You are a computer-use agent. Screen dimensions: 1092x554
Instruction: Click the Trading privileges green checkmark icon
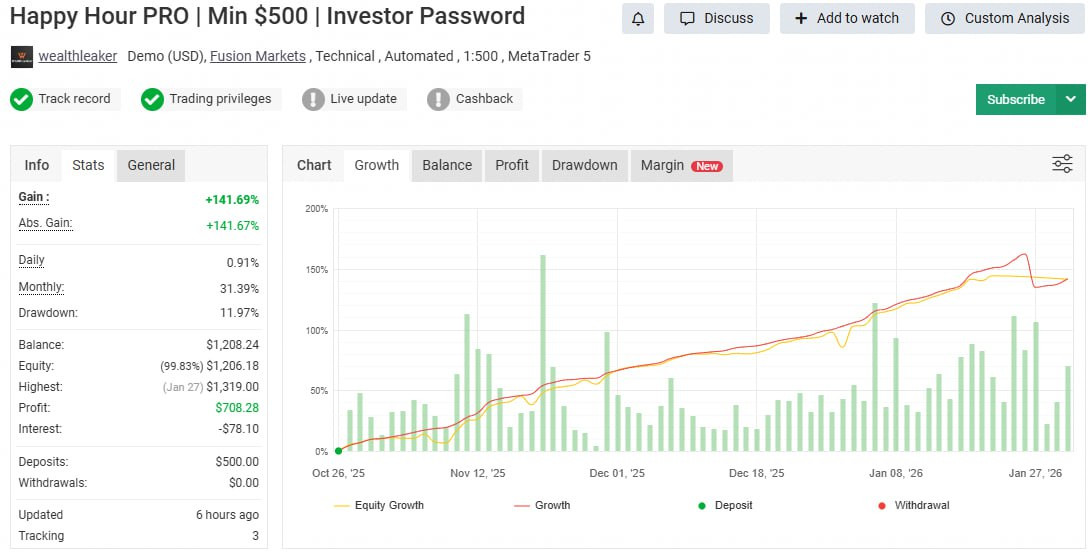pyautogui.click(x=152, y=99)
